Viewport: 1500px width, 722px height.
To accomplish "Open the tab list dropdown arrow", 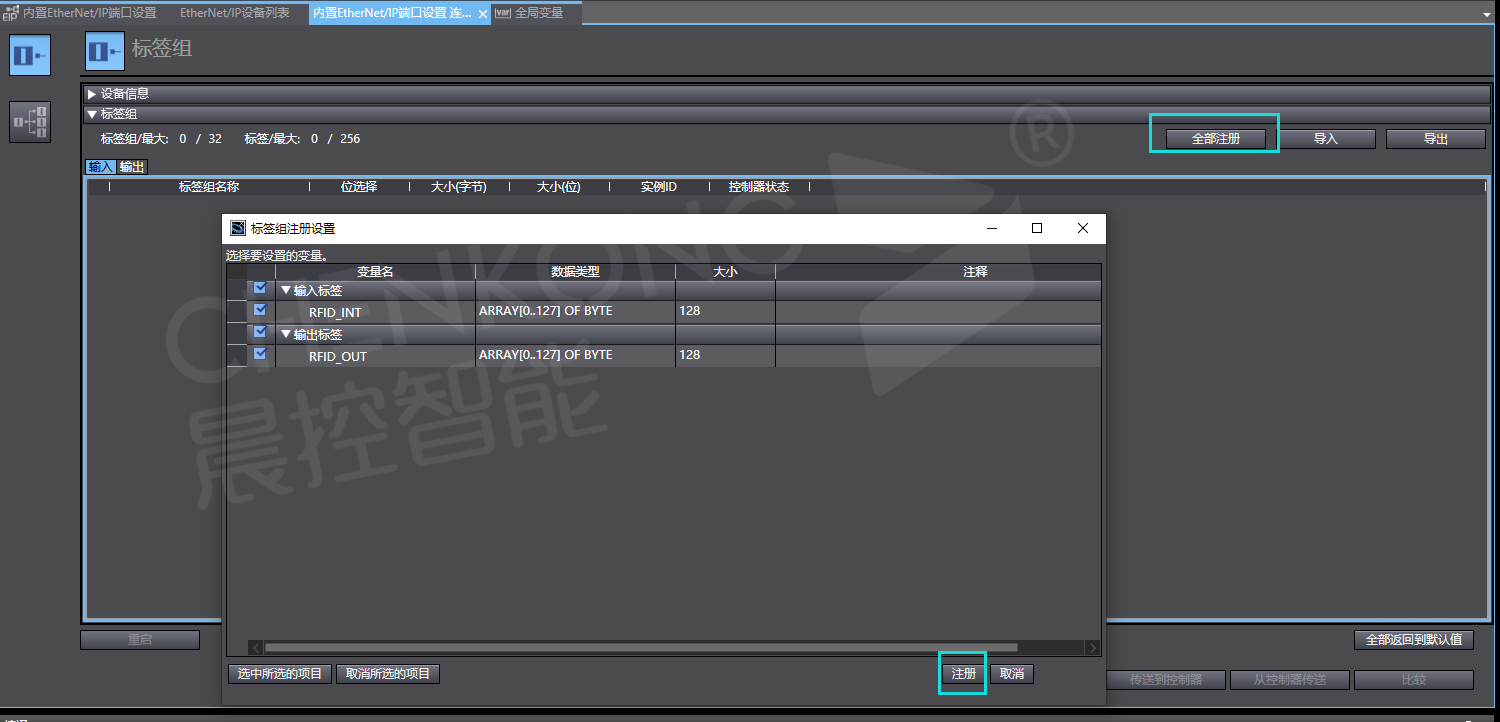I will click(x=1487, y=15).
